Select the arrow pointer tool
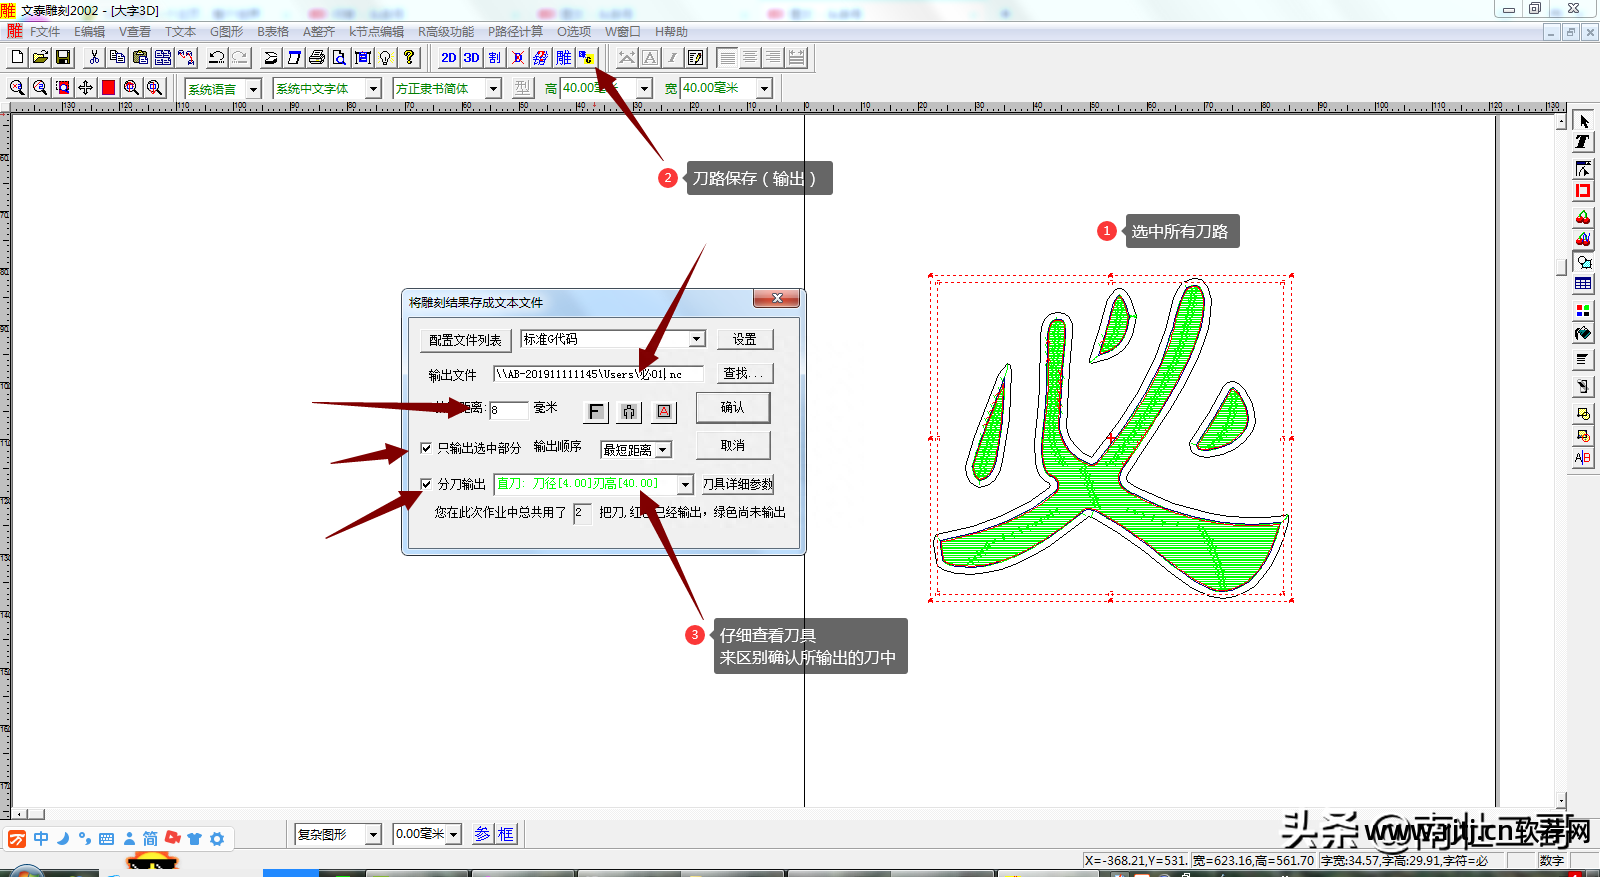 click(x=1583, y=121)
